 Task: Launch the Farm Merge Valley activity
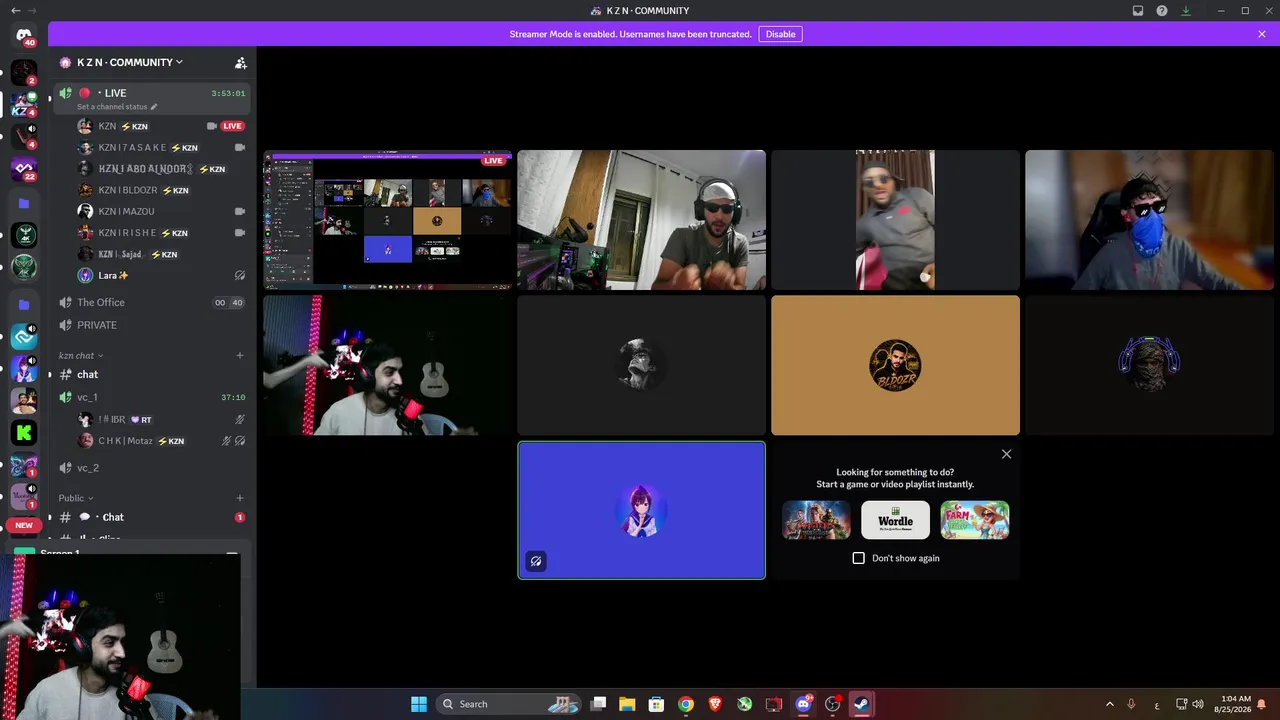click(x=975, y=520)
